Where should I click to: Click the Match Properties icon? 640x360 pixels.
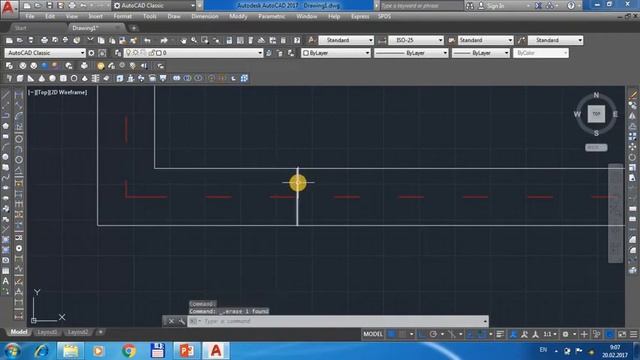point(133,40)
